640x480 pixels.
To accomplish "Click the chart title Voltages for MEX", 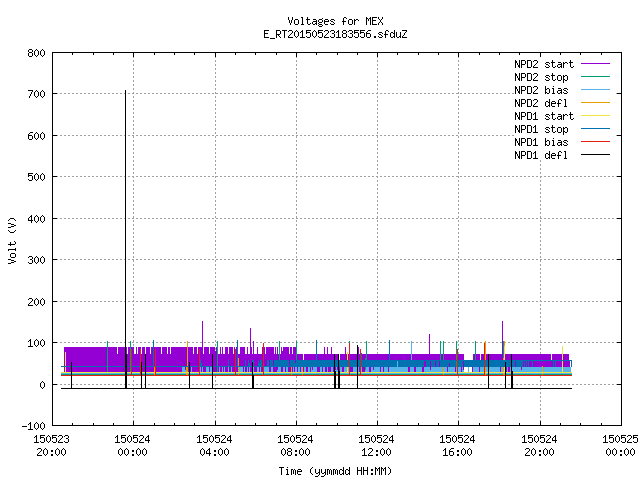I will click(335, 21).
